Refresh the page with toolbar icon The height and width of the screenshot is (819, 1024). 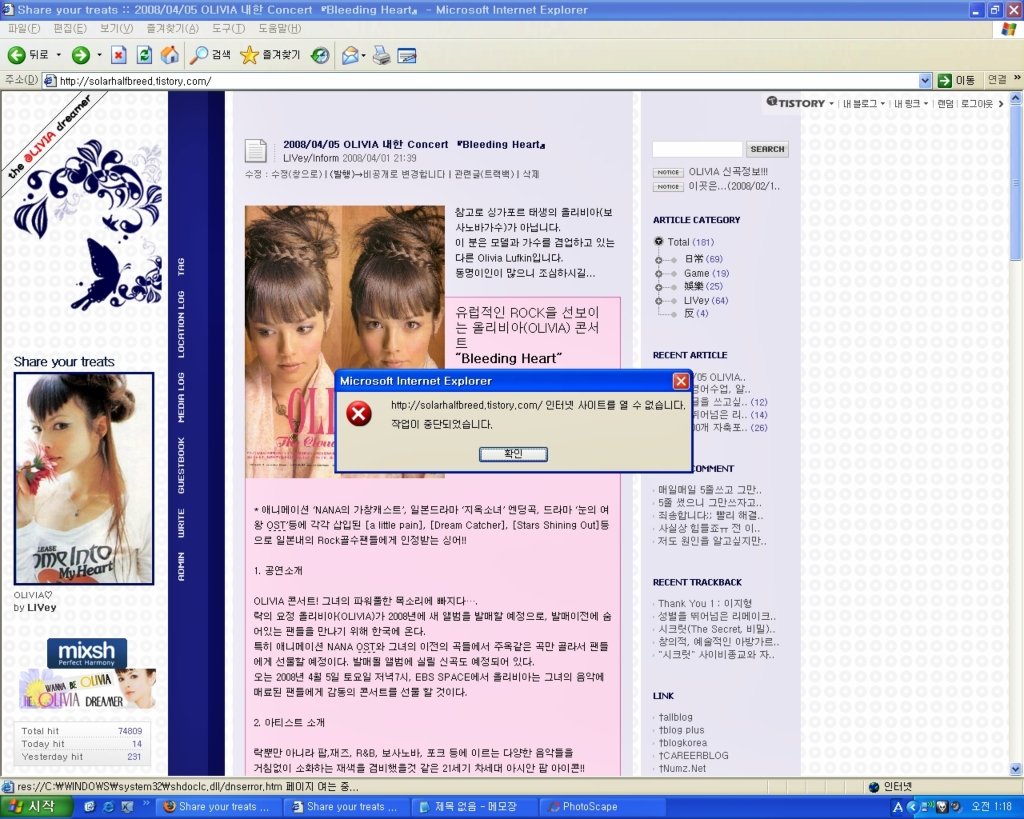click(x=144, y=56)
